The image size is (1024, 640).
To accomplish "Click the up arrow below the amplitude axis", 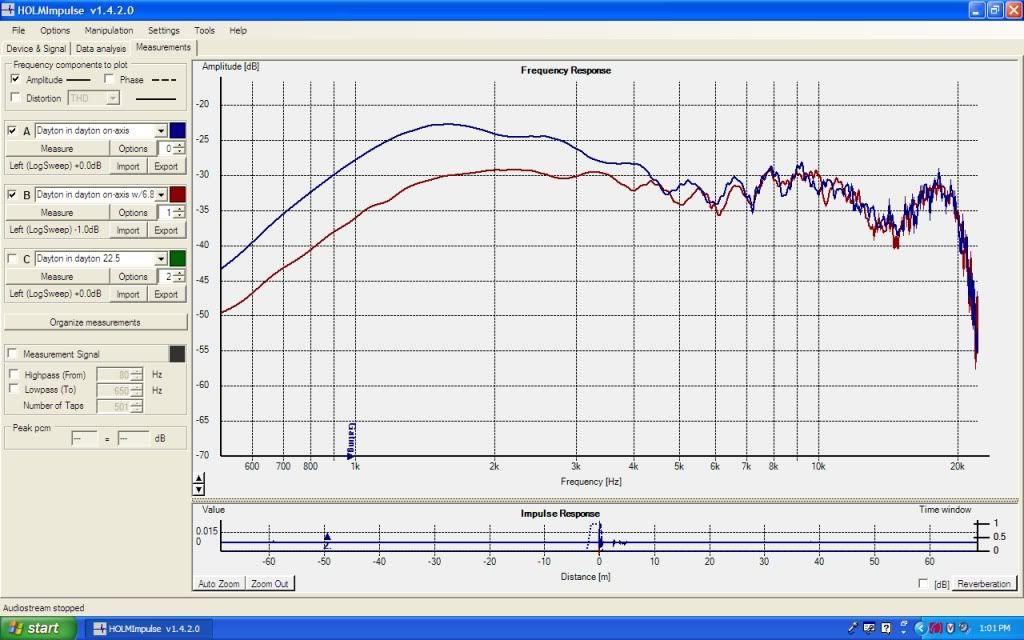I will coord(198,479).
